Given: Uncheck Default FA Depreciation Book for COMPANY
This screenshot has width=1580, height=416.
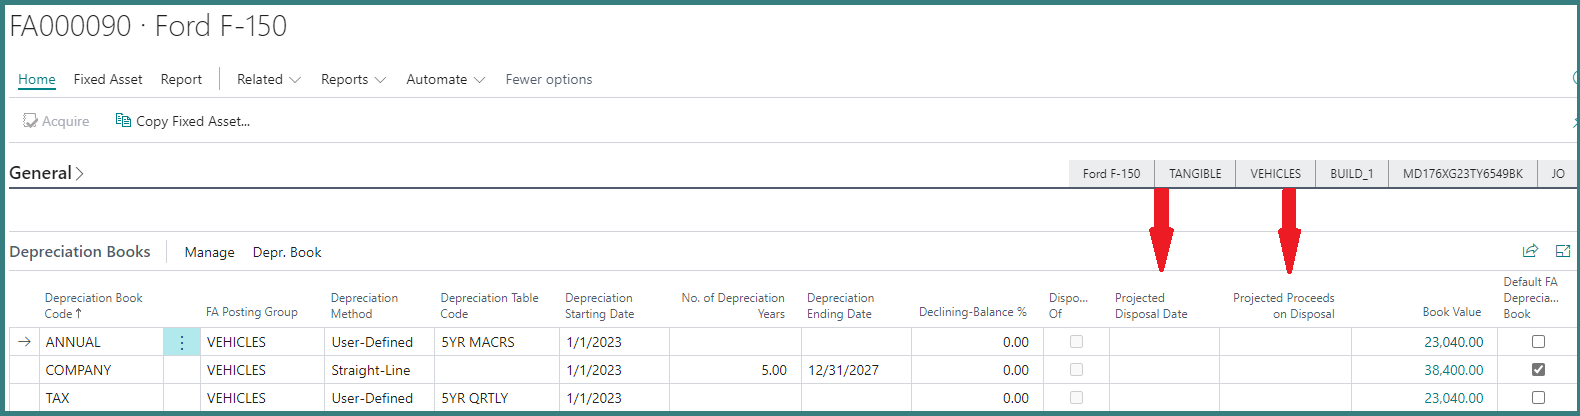Looking at the screenshot, I should pyautogui.click(x=1538, y=370).
